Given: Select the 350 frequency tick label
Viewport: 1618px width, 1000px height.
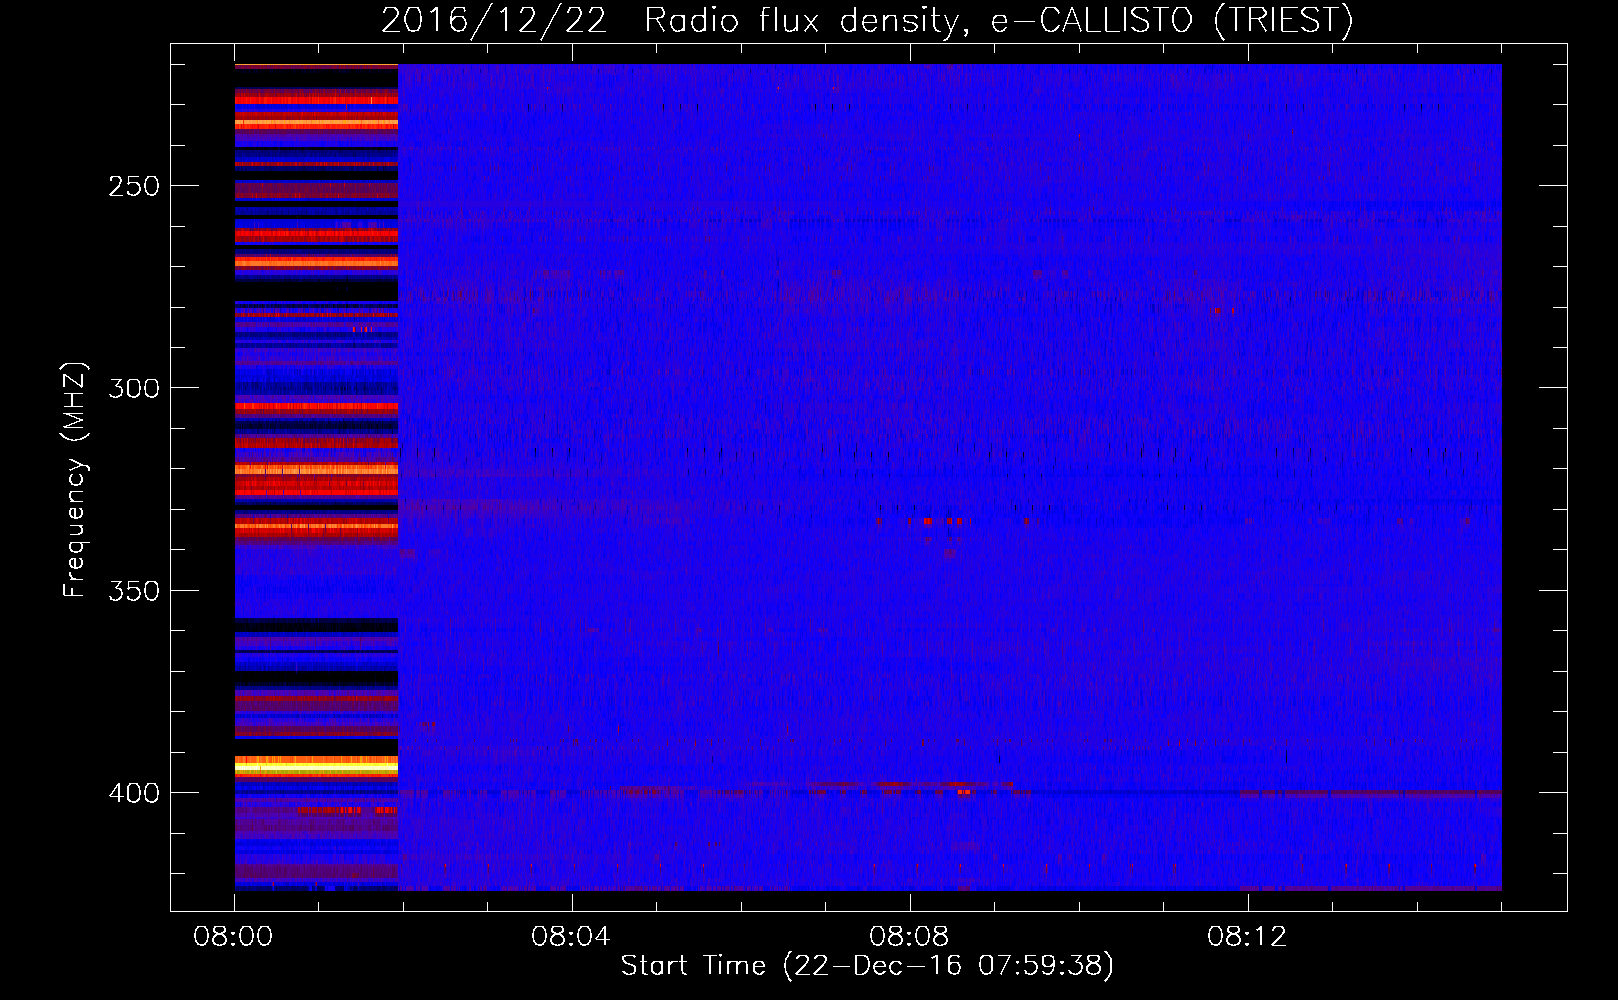Looking at the screenshot, I should (x=134, y=590).
